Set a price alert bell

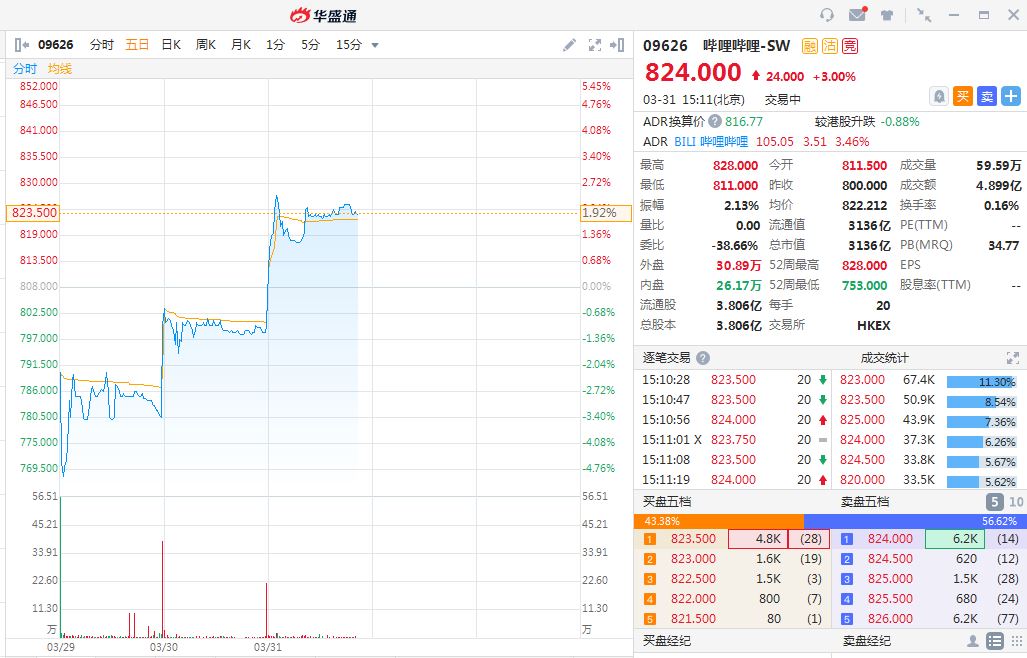(939, 96)
